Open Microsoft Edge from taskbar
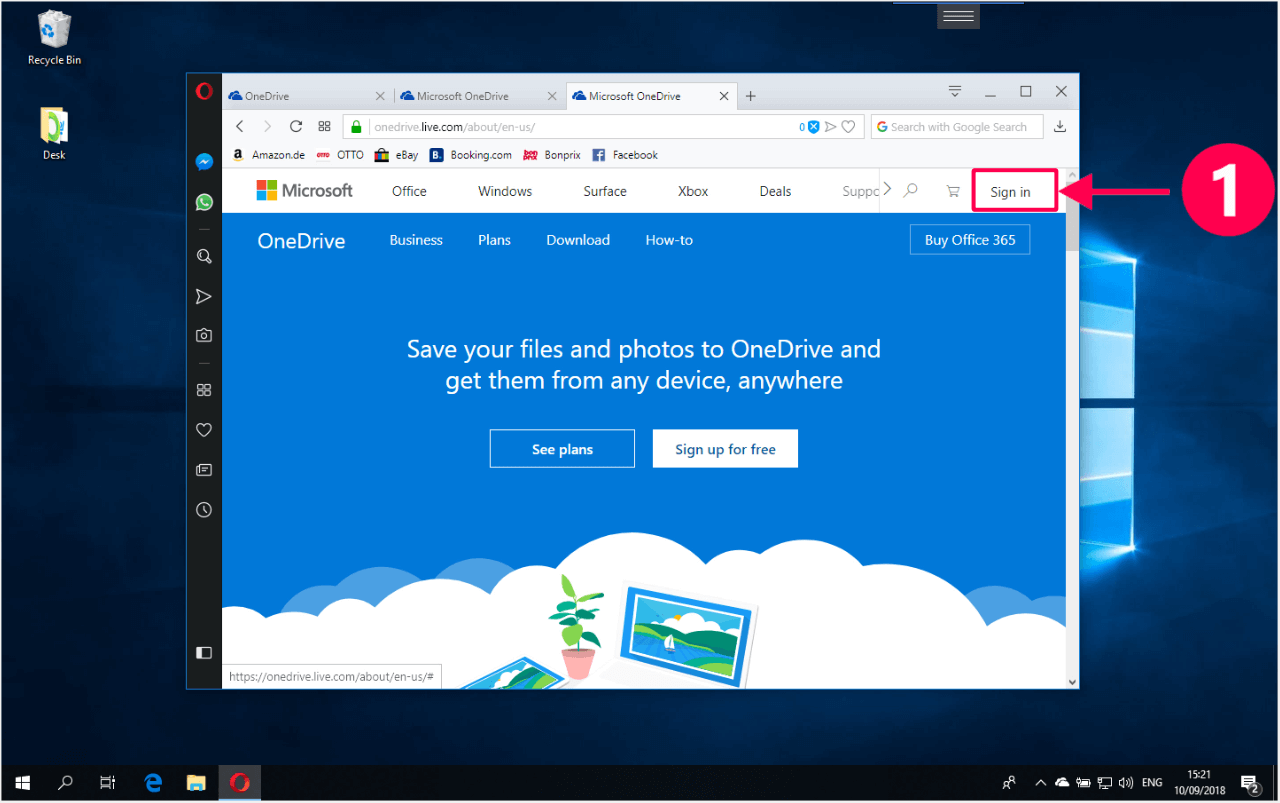The image size is (1280, 803). point(153,783)
